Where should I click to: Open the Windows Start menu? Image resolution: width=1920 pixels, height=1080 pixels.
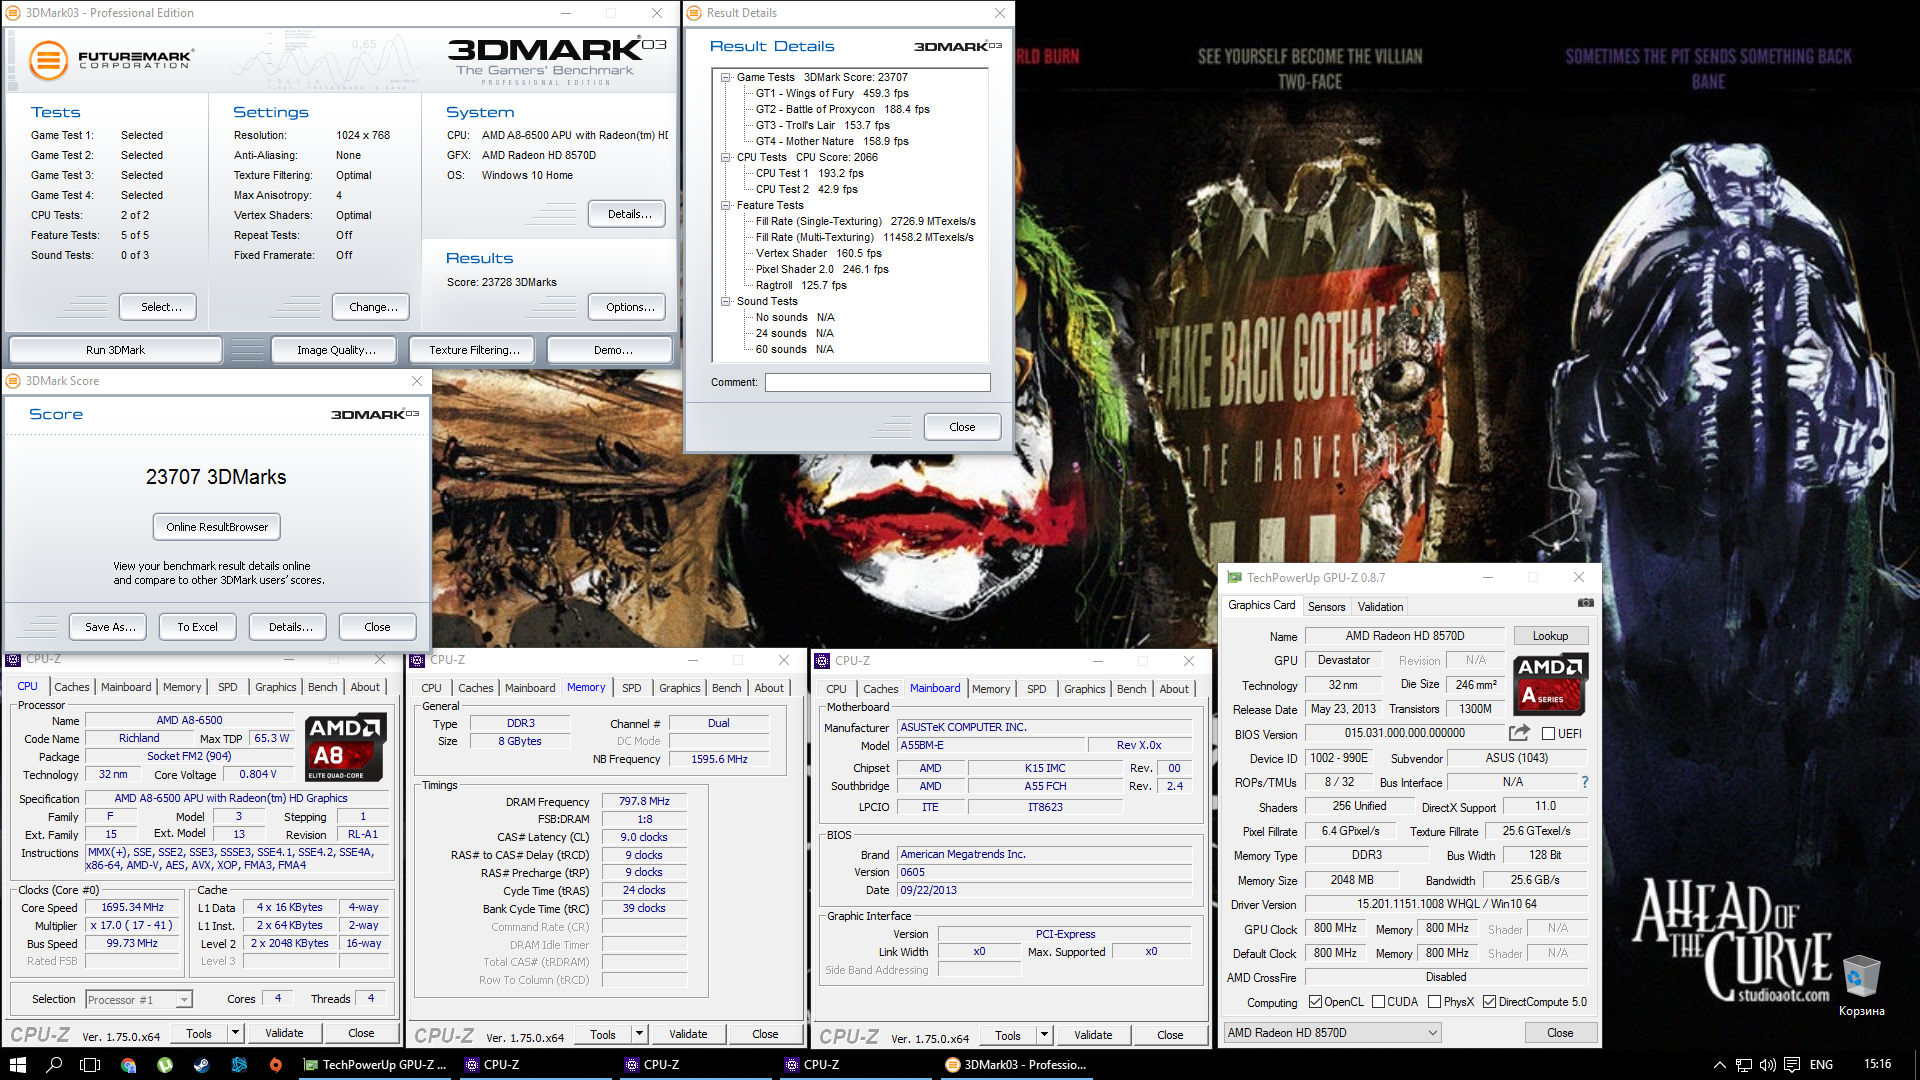point(17,1065)
